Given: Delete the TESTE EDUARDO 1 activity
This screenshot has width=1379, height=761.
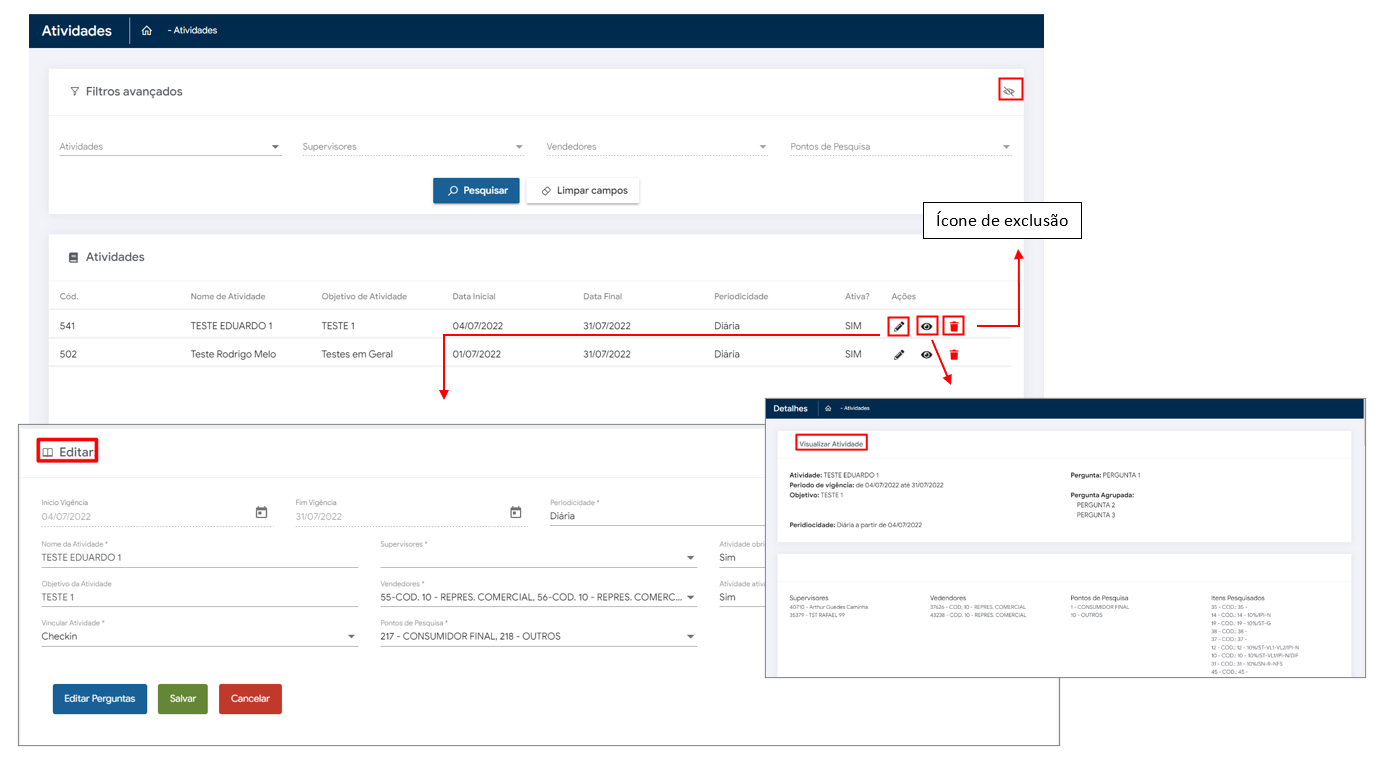Looking at the screenshot, I should 954,326.
